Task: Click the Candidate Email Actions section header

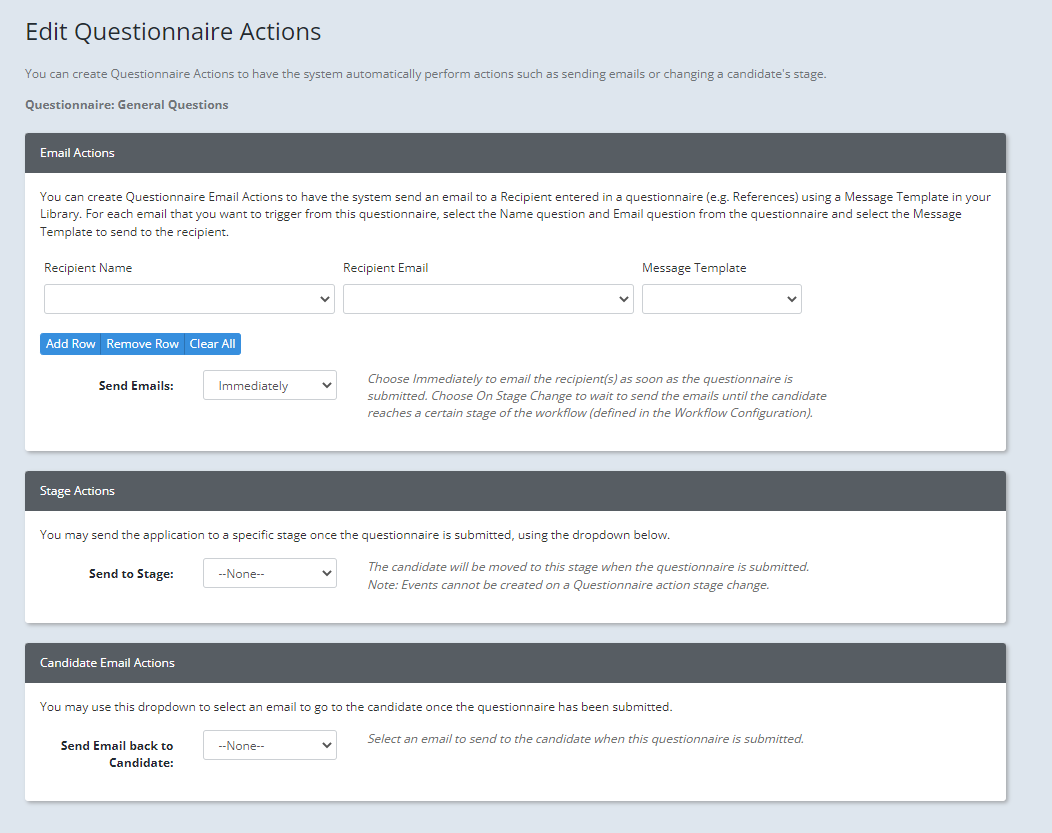Action: pos(105,662)
